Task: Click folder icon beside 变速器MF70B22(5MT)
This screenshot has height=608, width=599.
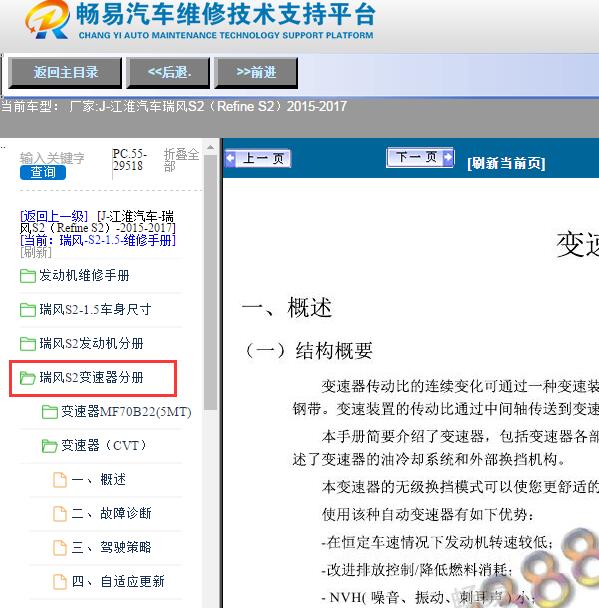Action: tap(49, 412)
